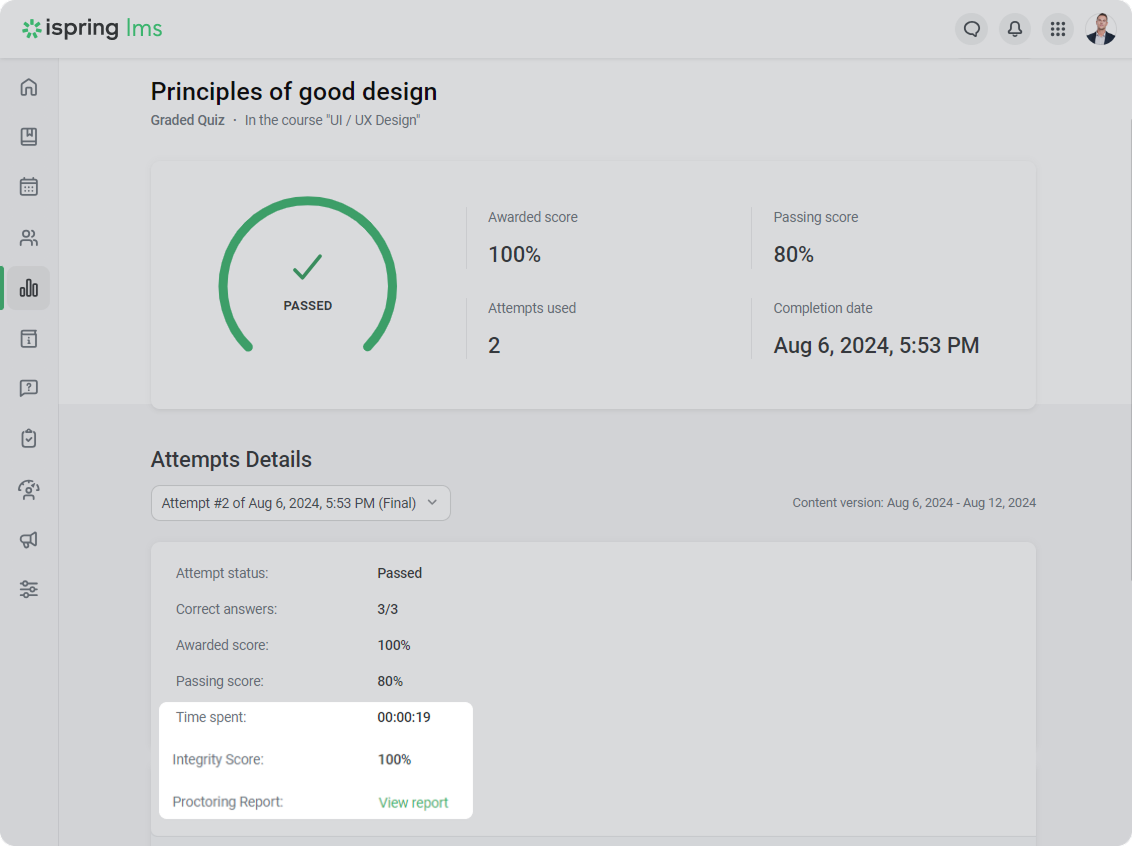The image size is (1132, 846).
Task: Open the Users people icon in sidebar
Action: coord(29,238)
